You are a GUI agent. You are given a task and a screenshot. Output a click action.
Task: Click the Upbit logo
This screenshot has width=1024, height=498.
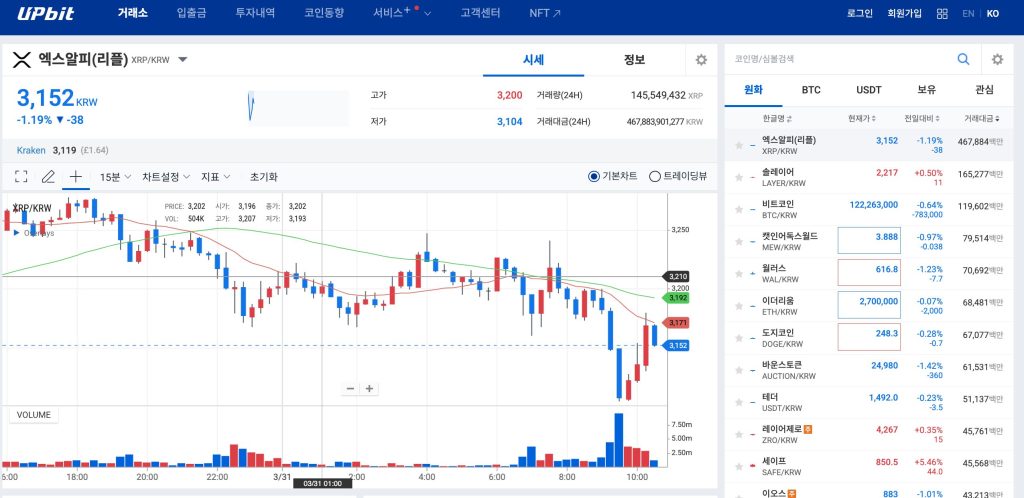(x=46, y=13)
